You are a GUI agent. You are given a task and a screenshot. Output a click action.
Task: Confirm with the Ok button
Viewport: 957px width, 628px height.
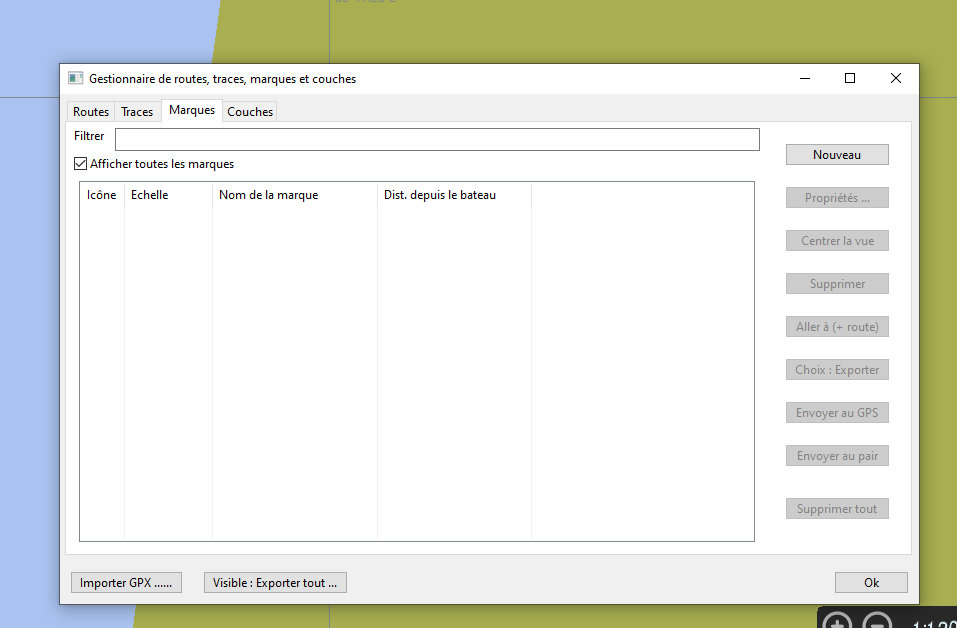[870, 582]
